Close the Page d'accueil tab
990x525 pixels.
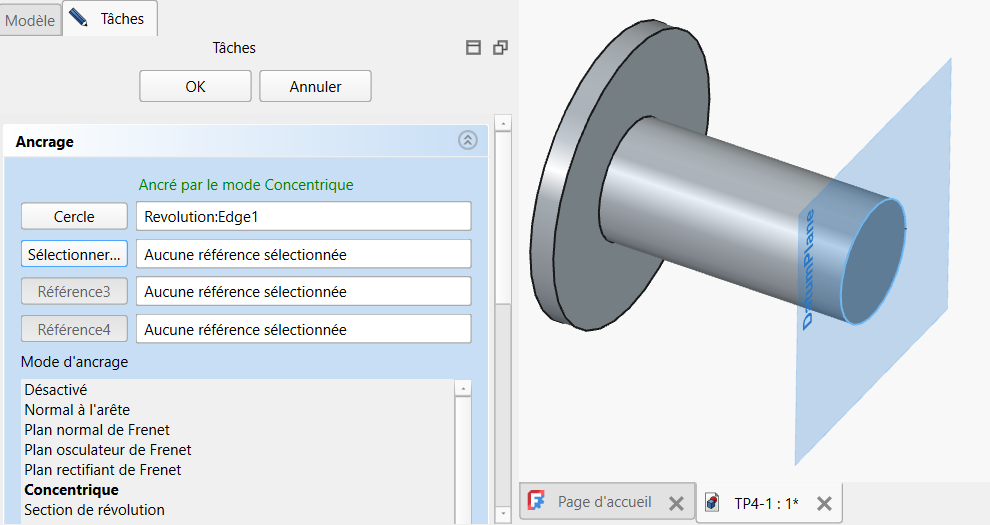675,503
